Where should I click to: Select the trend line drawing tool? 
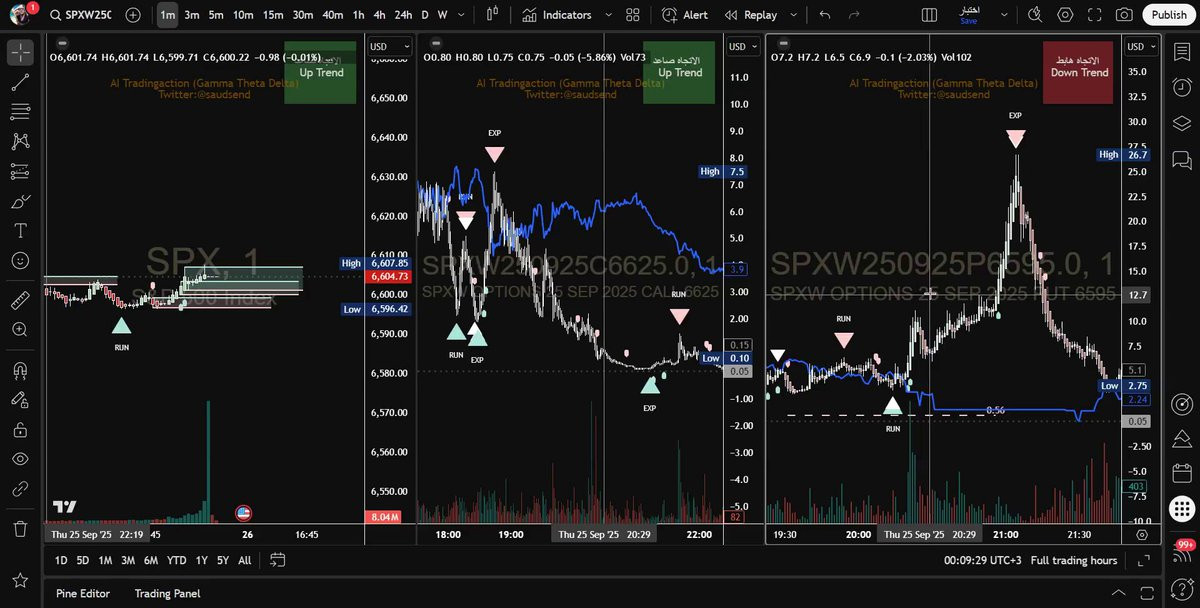20,83
